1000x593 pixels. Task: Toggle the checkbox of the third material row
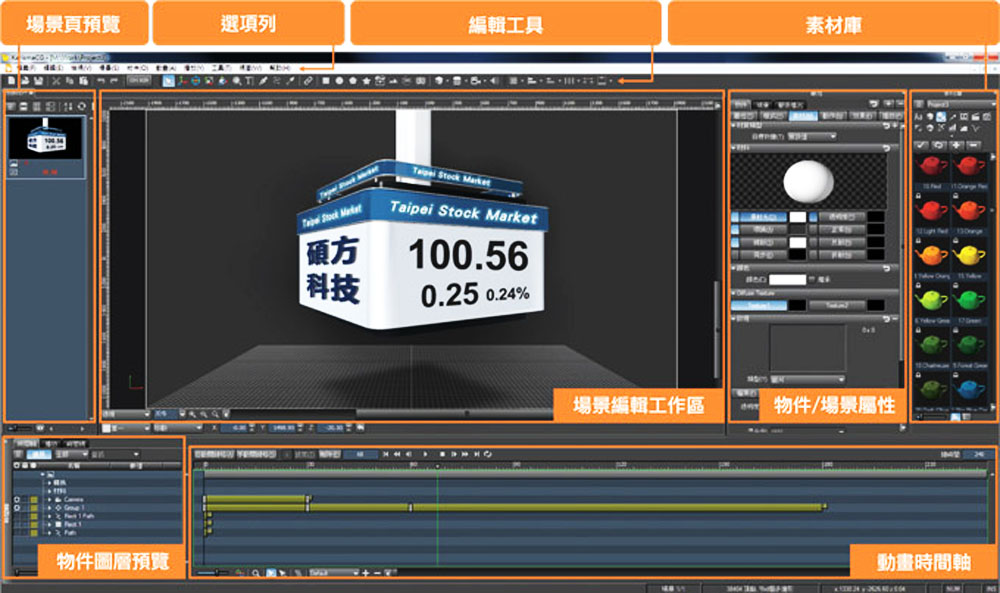pos(735,242)
